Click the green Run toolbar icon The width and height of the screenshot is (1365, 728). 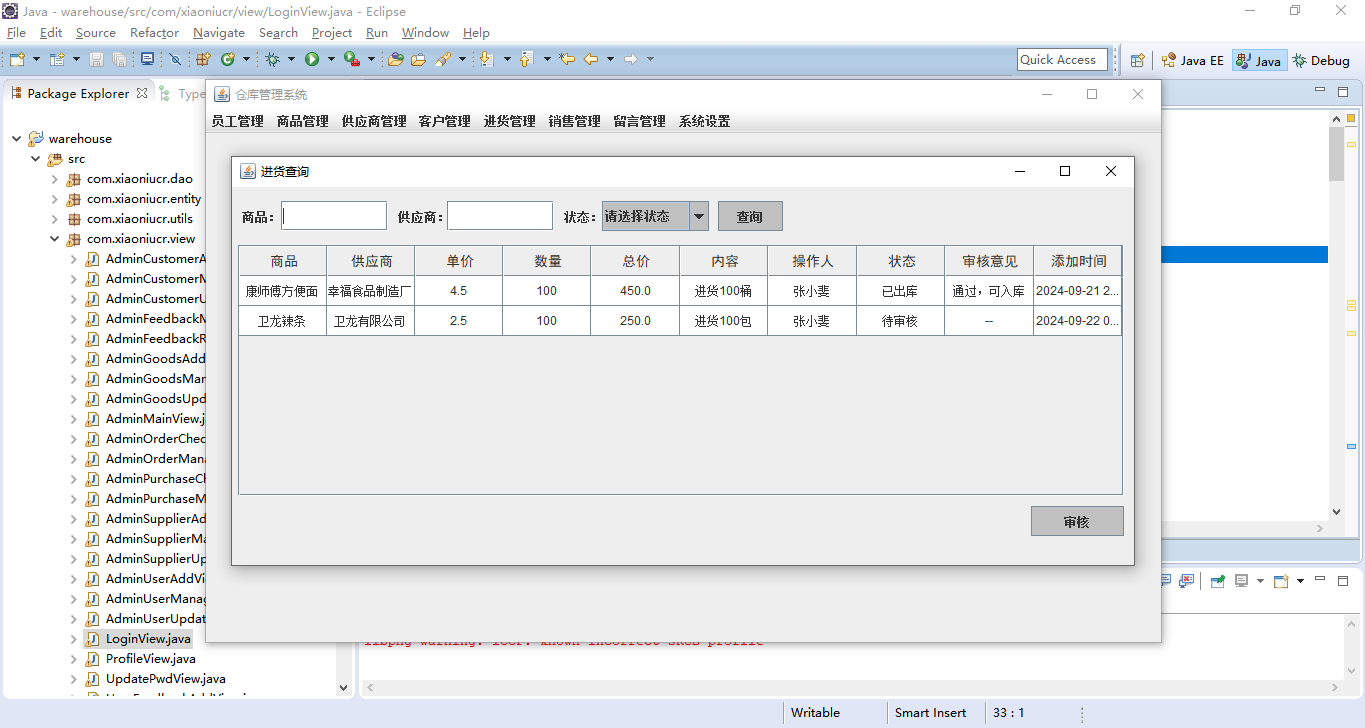click(312, 60)
